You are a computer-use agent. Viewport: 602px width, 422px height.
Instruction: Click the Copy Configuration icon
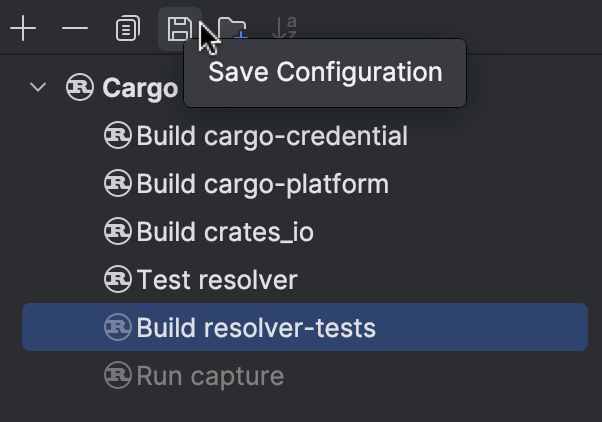(127, 28)
